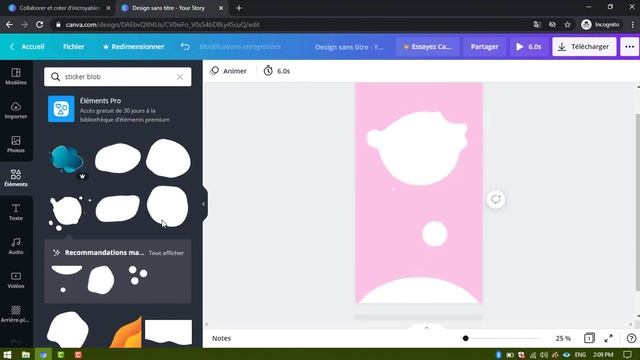Open the 25 % zoom level menu
Image resolution: width=640 pixels, height=360 pixels.
(x=563, y=338)
